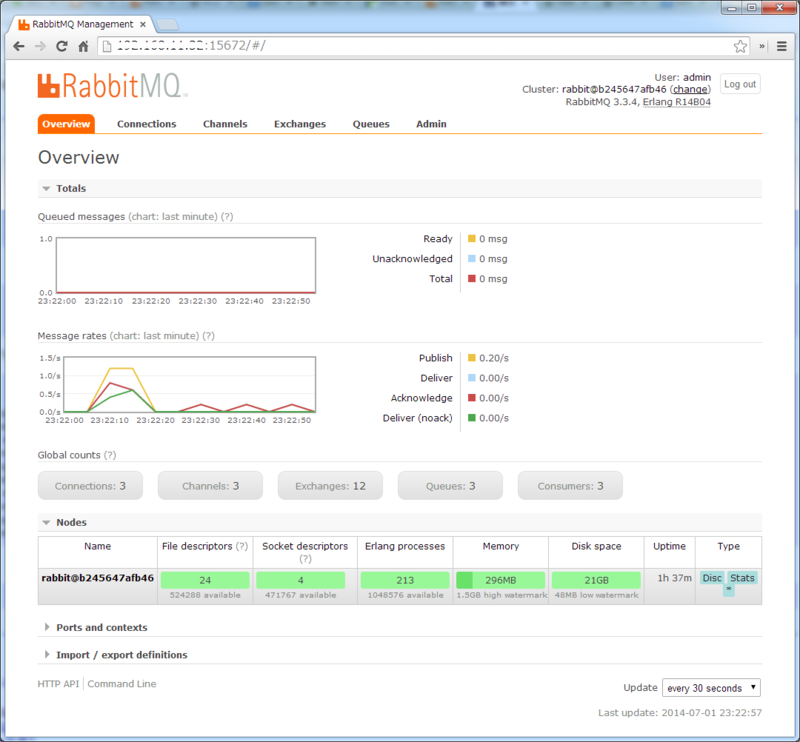The width and height of the screenshot is (800, 742).
Task: Open the HTTP API link
Action: [x=58, y=684]
